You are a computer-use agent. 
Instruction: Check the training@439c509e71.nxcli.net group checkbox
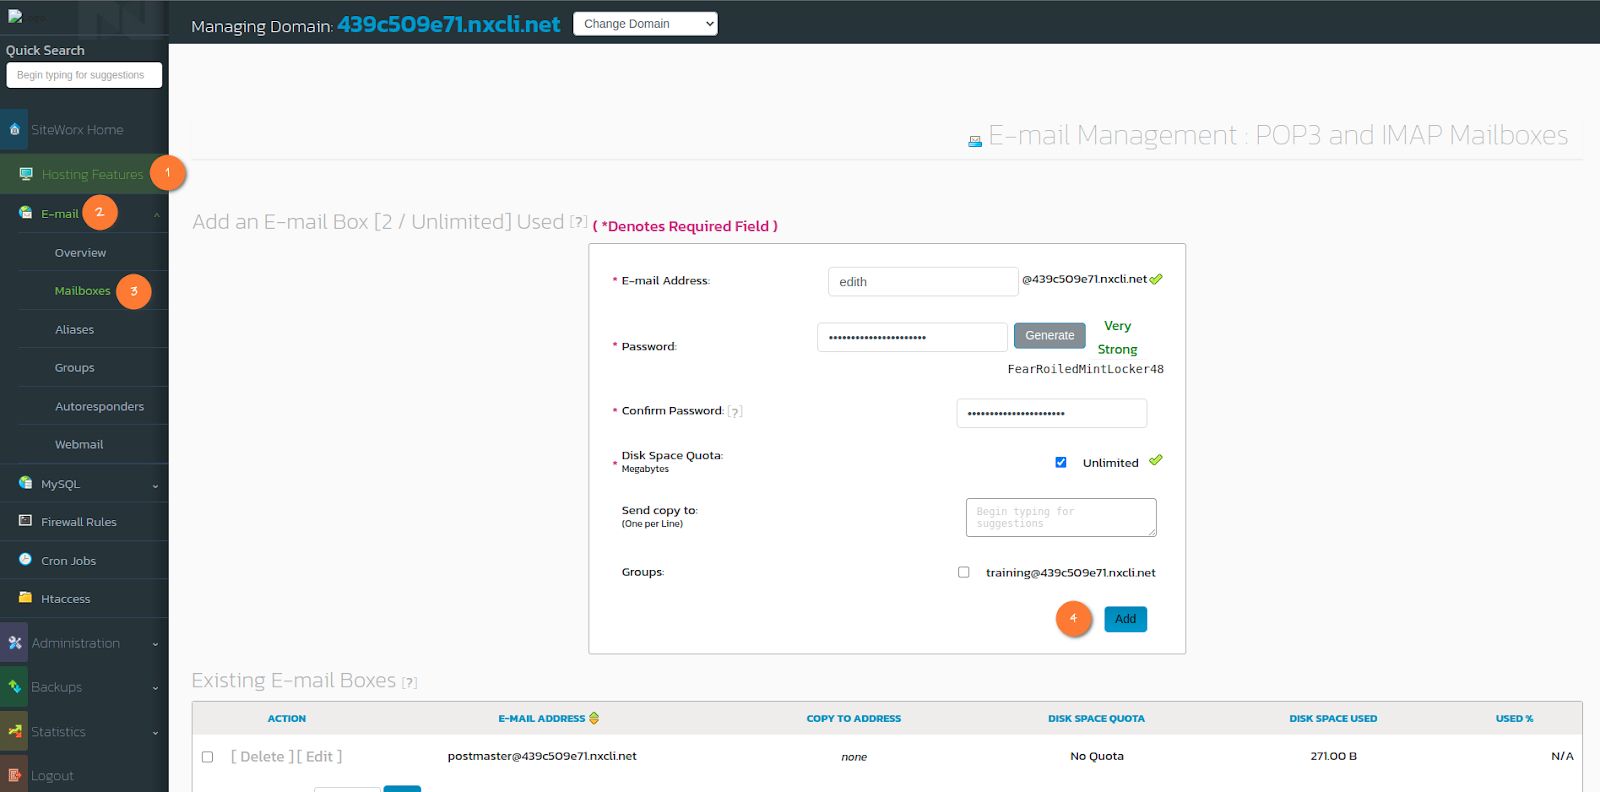[x=964, y=572]
